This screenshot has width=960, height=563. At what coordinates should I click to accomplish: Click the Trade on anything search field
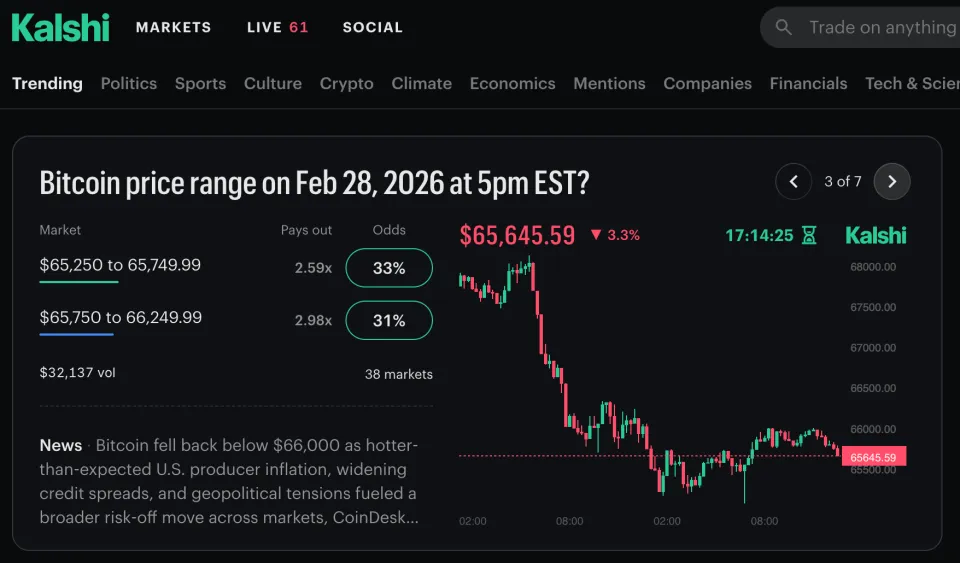tap(880, 27)
